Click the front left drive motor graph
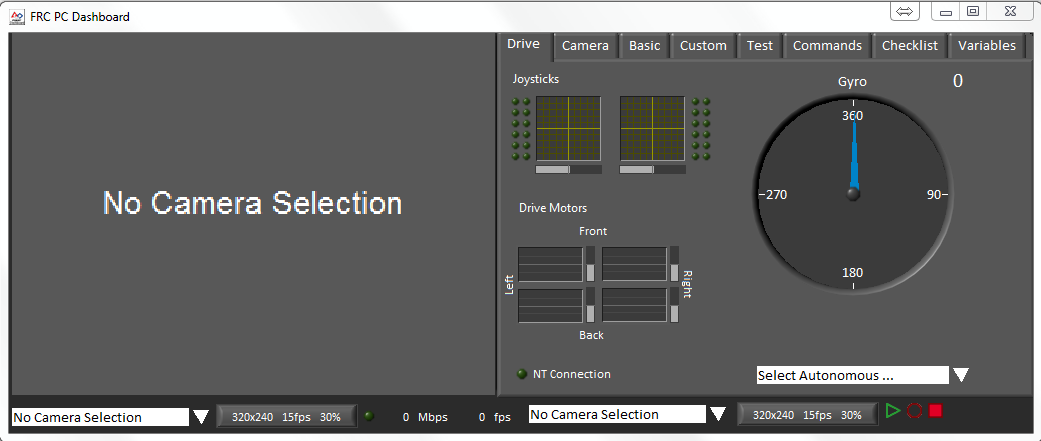The height and width of the screenshot is (441, 1041). (550, 264)
